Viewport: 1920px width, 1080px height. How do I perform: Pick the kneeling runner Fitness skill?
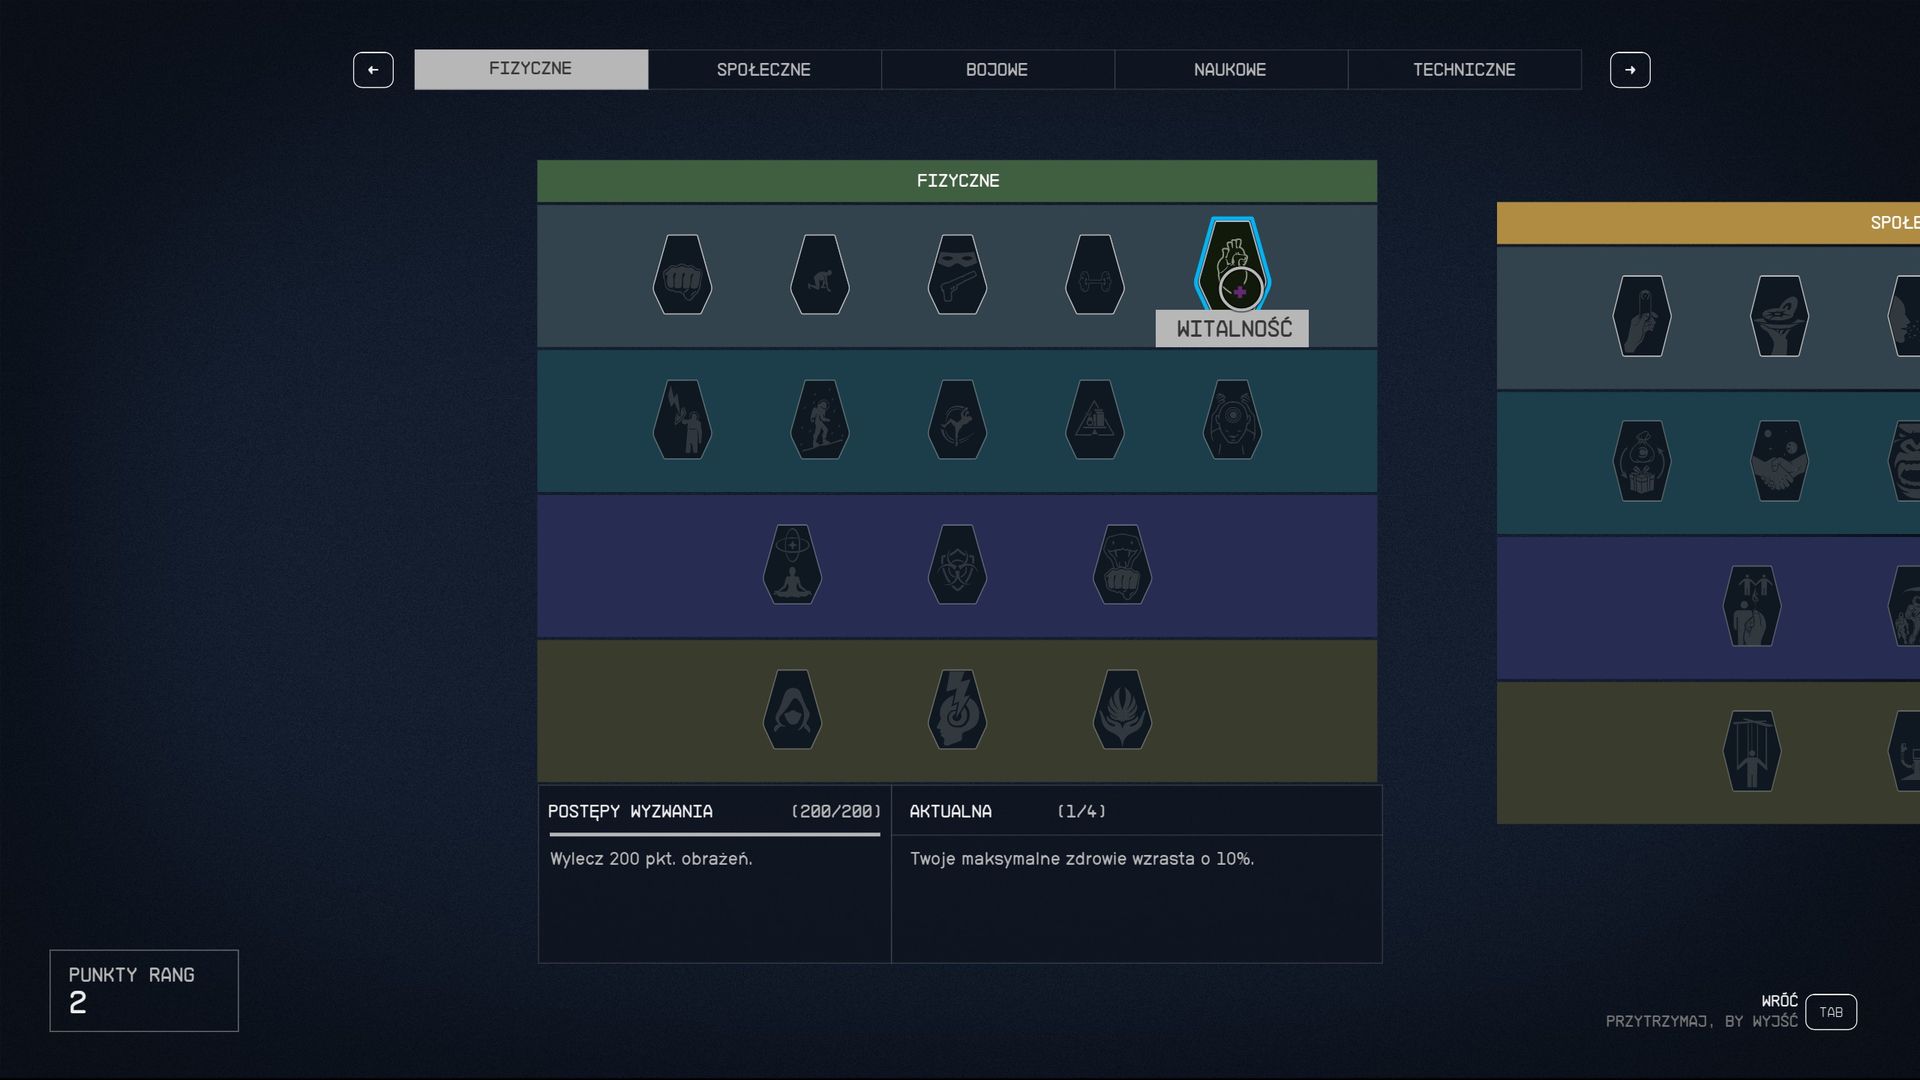click(819, 275)
